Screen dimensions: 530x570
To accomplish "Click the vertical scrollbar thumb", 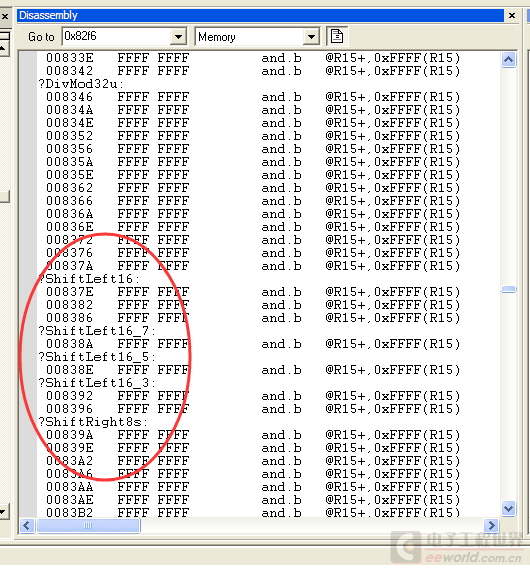I will pos(508,289).
